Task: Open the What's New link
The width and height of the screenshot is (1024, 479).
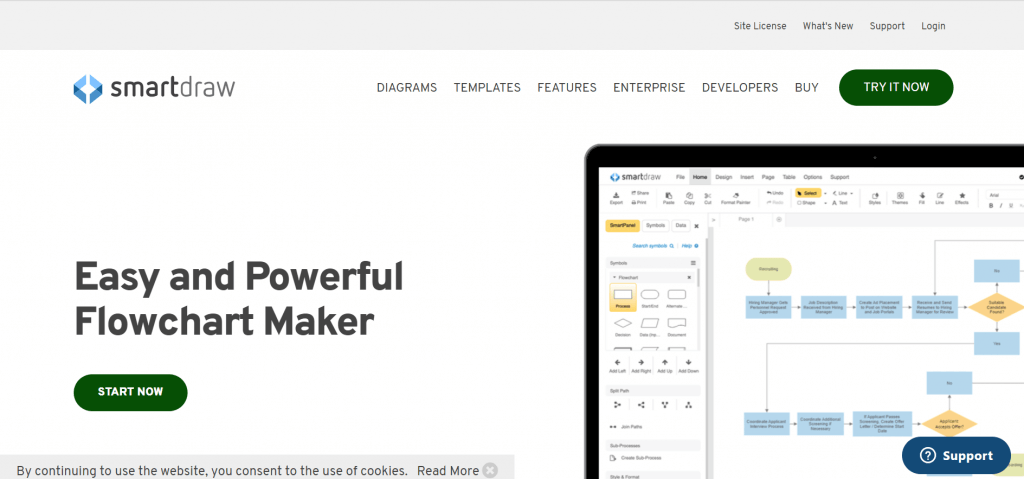Action: [x=828, y=26]
